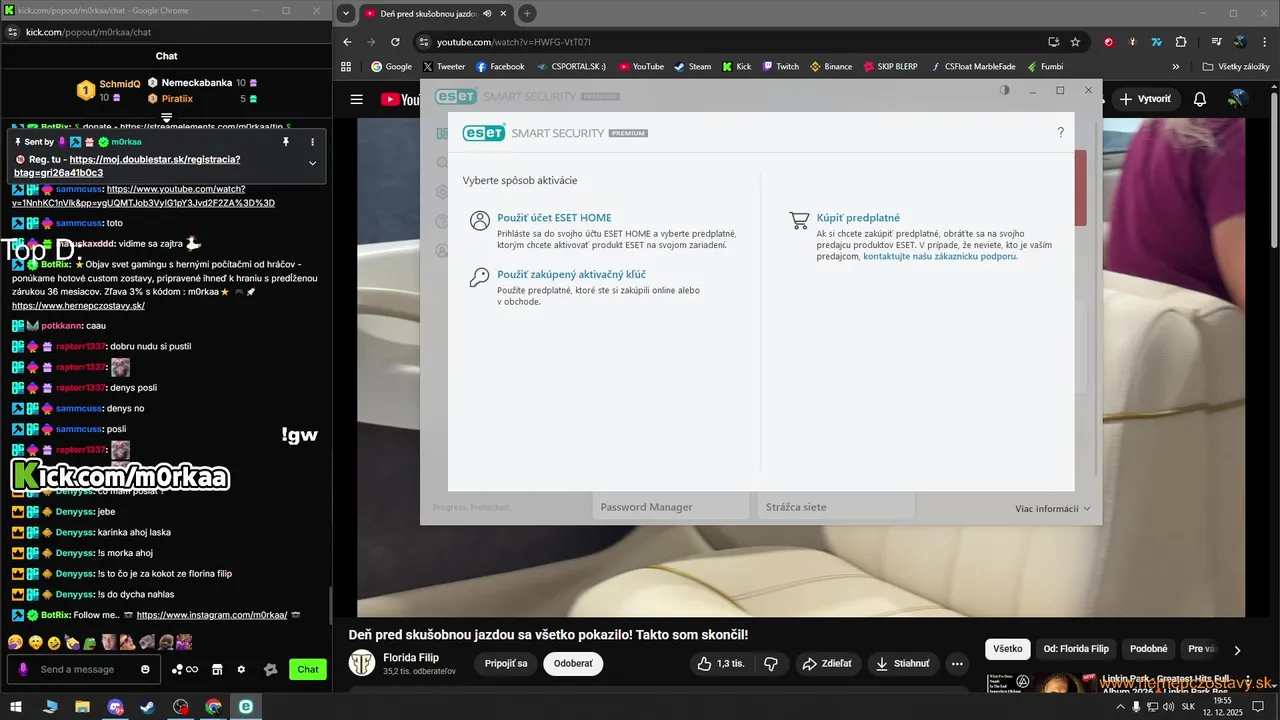Open the 7TV extension icon
The width and height of the screenshot is (1280, 720).
pos(1156,42)
